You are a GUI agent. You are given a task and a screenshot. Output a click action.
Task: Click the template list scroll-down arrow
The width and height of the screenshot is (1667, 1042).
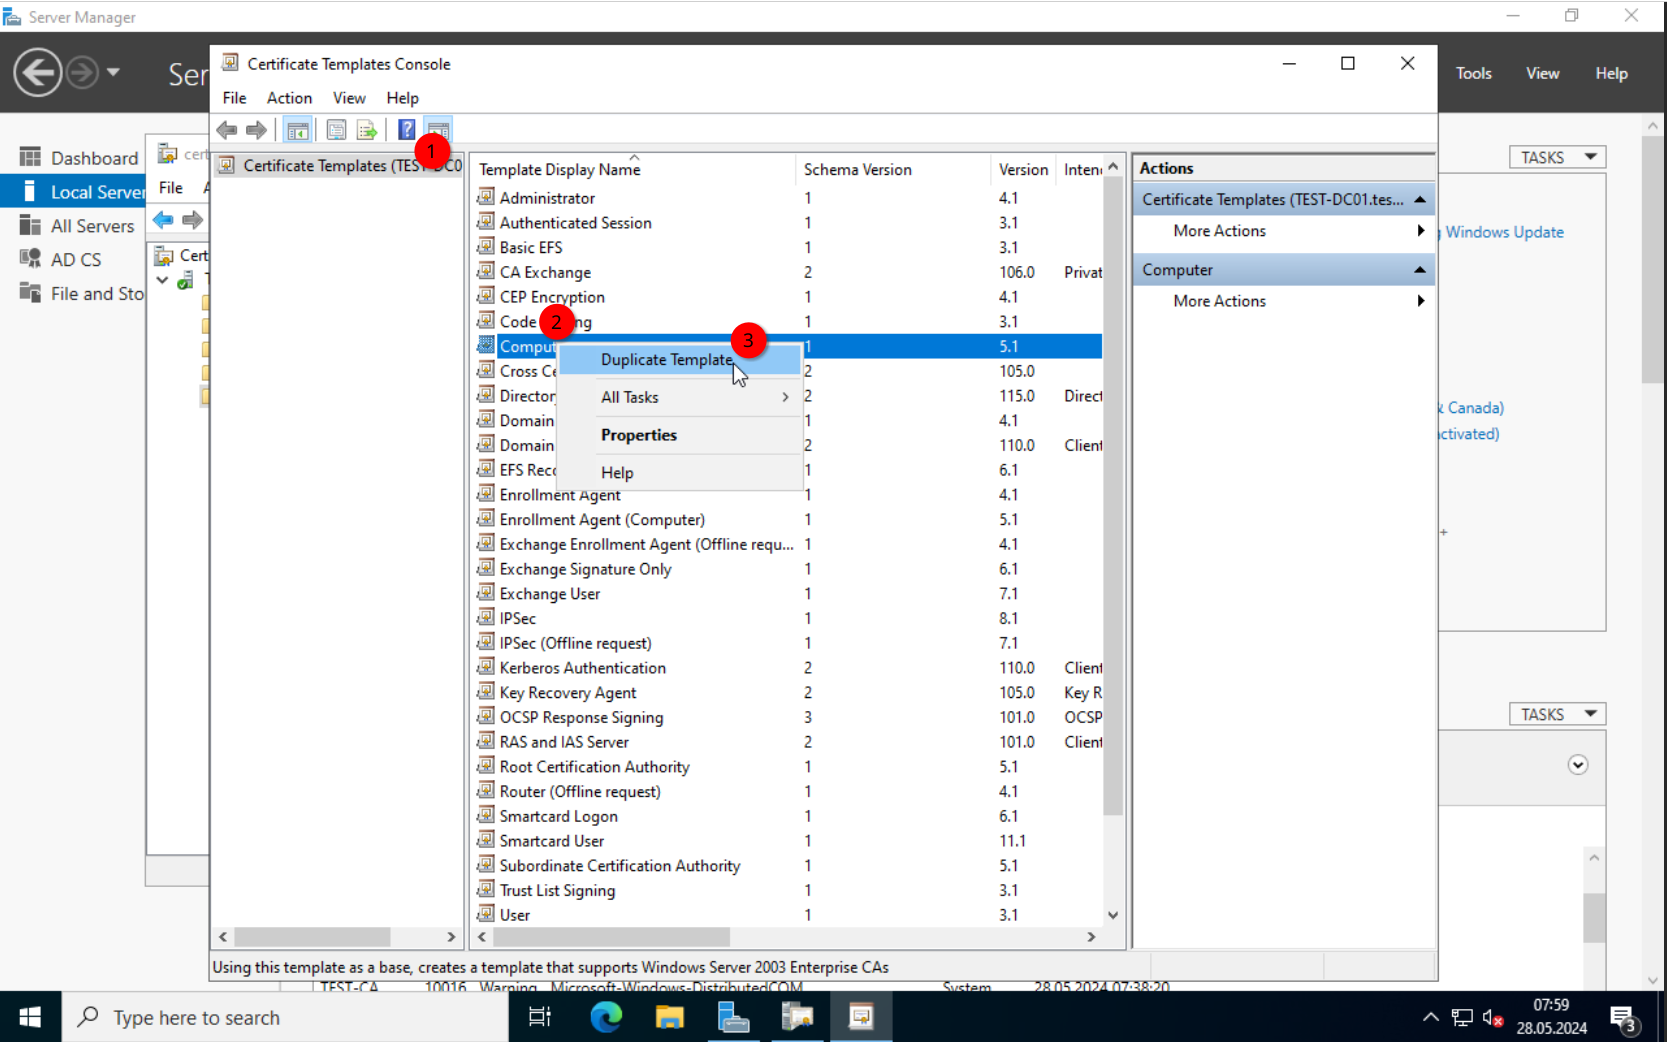tap(1113, 915)
